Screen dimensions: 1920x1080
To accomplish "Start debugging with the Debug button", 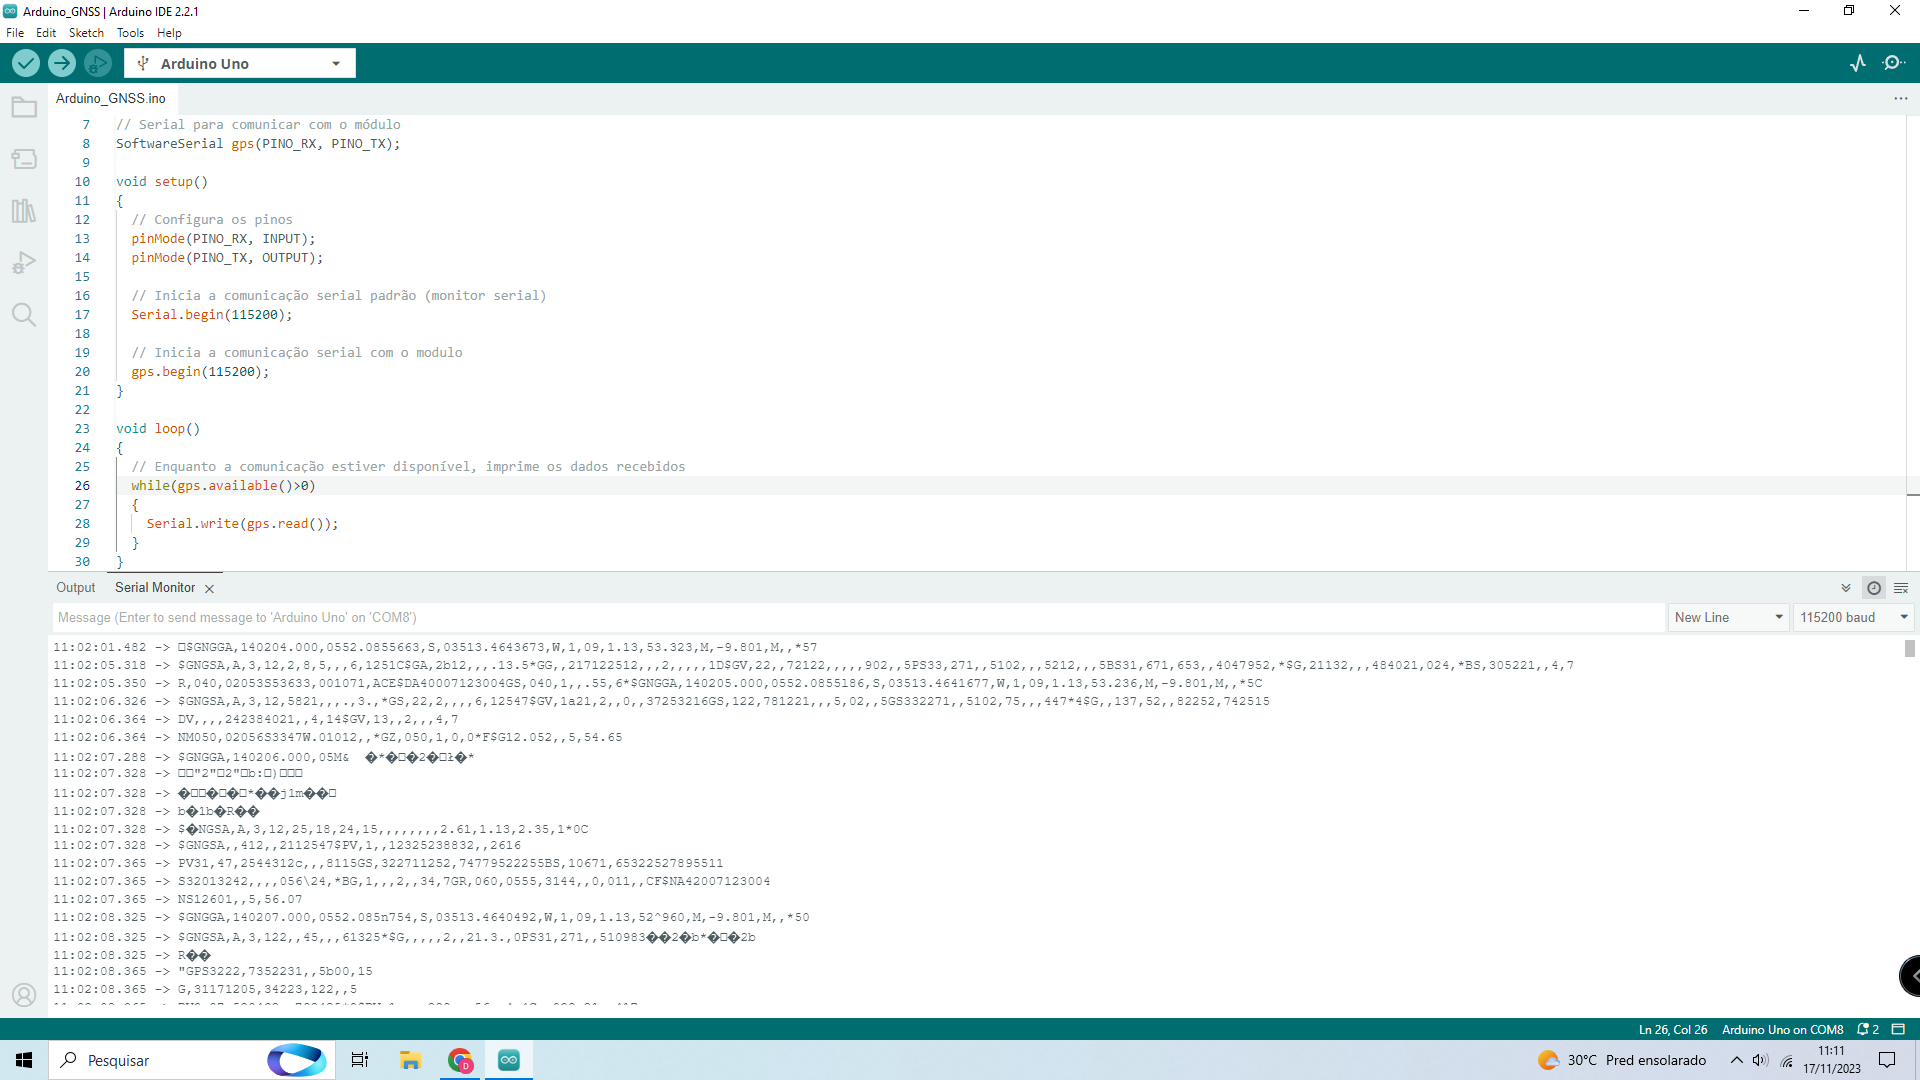I will [97, 63].
